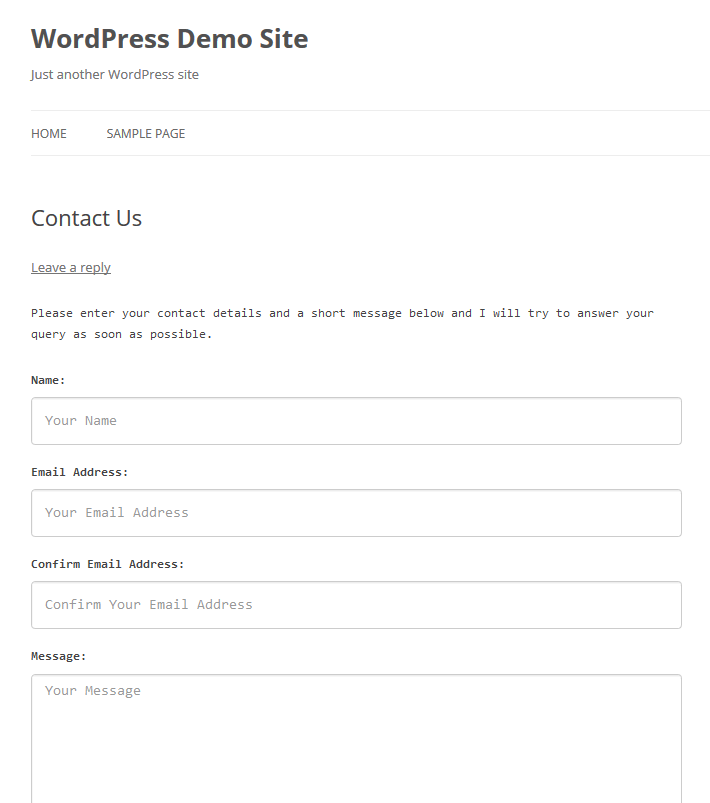Click the Just another WordPress site tagline
This screenshot has width=710, height=803.
[115, 74]
